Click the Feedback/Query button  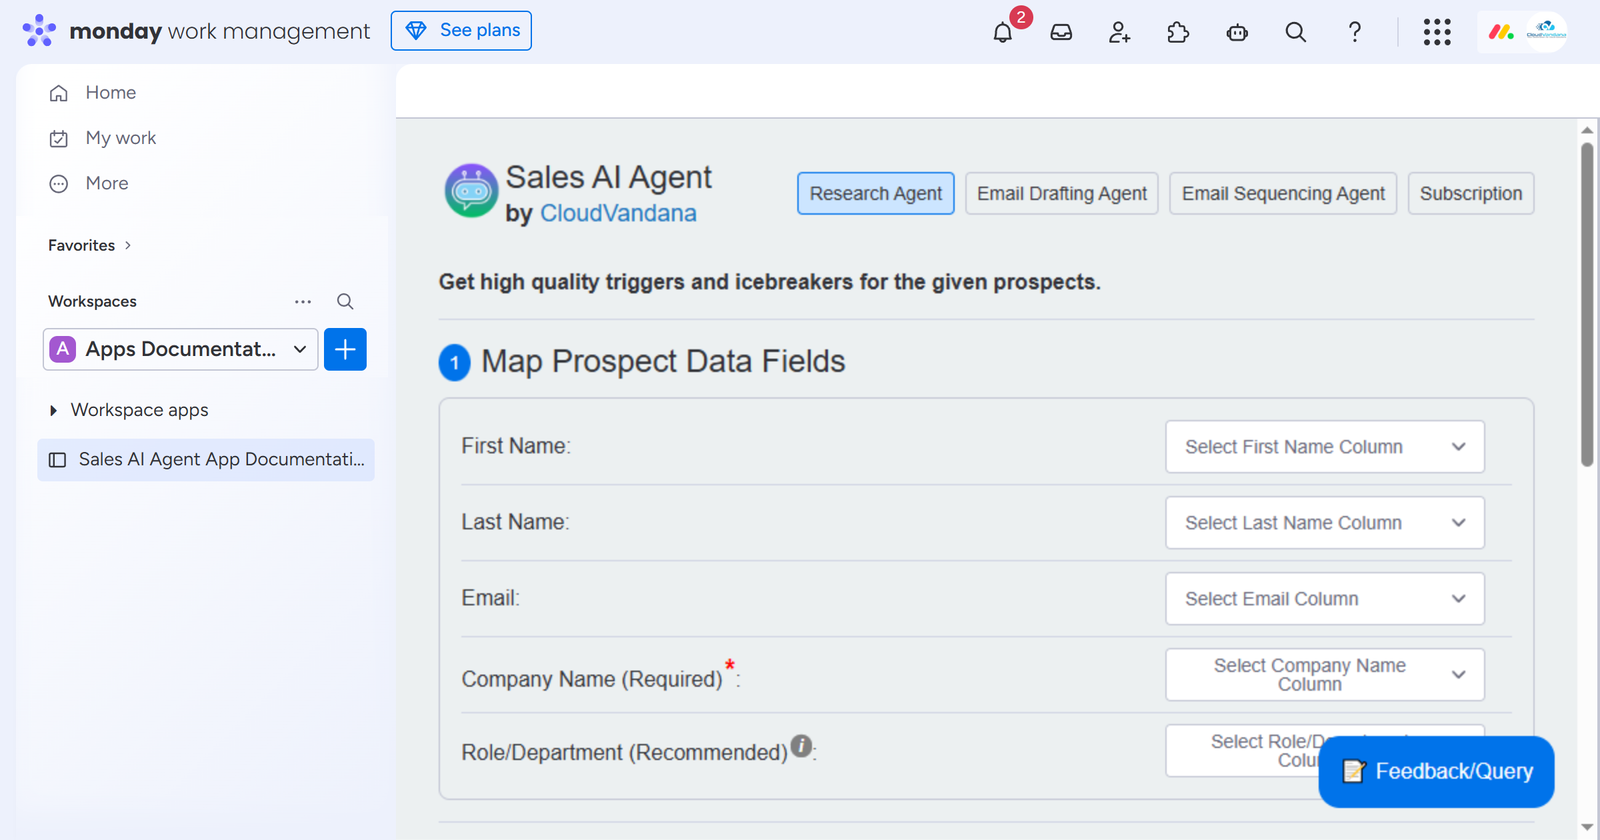pyautogui.click(x=1436, y=771)
